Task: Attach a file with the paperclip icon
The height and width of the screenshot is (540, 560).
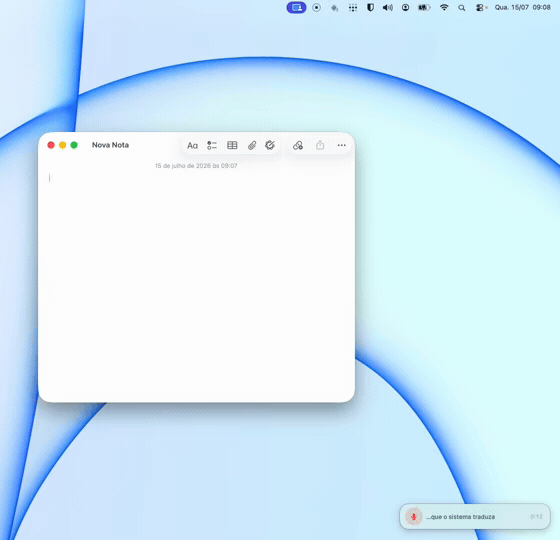Action: [x=252, y=145]
